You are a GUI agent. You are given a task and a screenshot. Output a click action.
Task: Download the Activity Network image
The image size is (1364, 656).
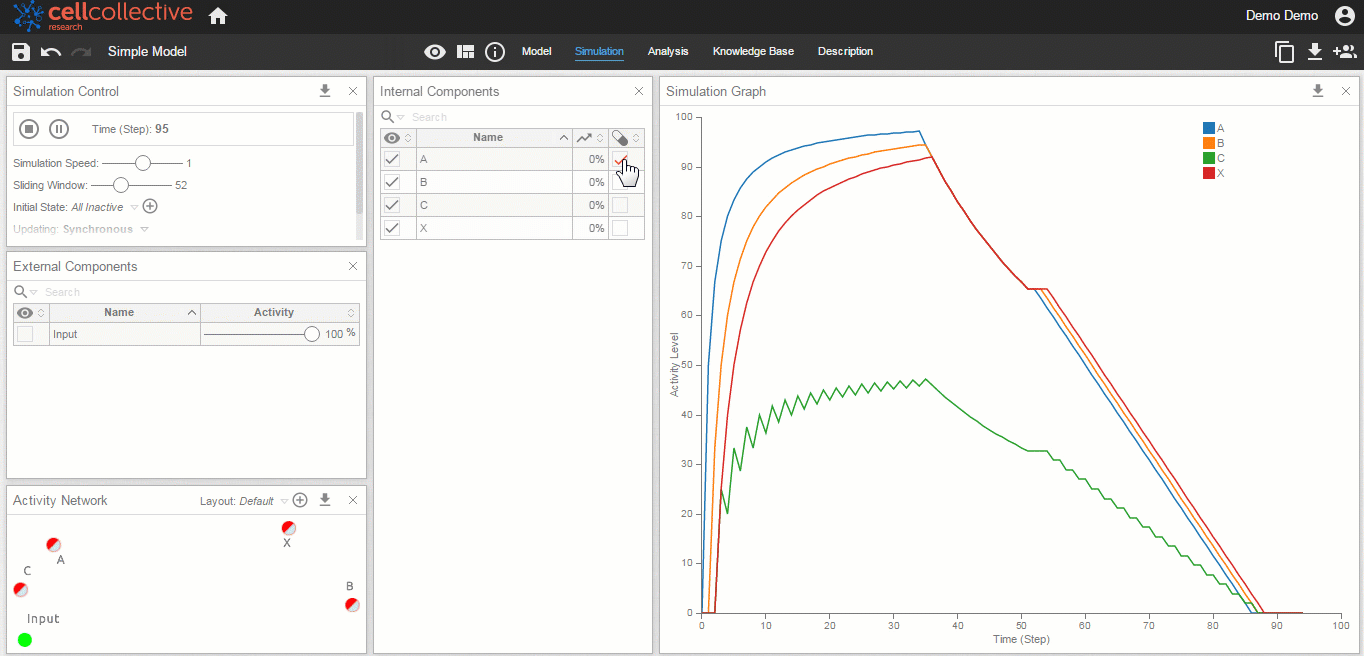pyautogui.click(x=325, y=500)
